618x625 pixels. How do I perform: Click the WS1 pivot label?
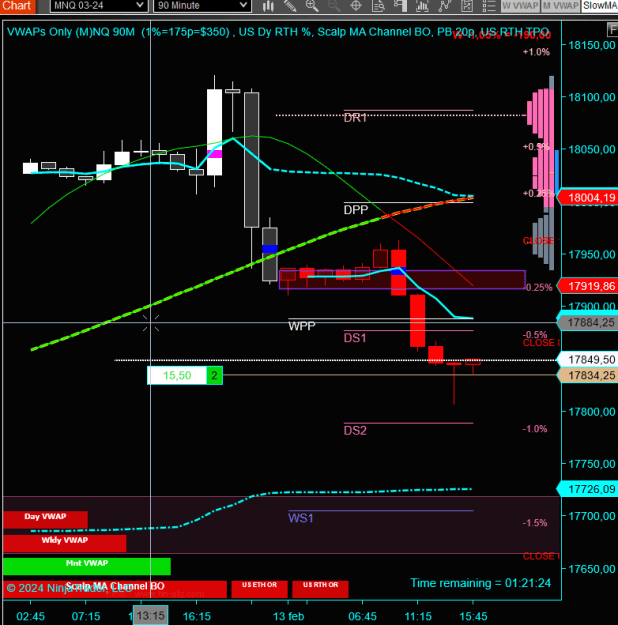[x=301, y=518]
